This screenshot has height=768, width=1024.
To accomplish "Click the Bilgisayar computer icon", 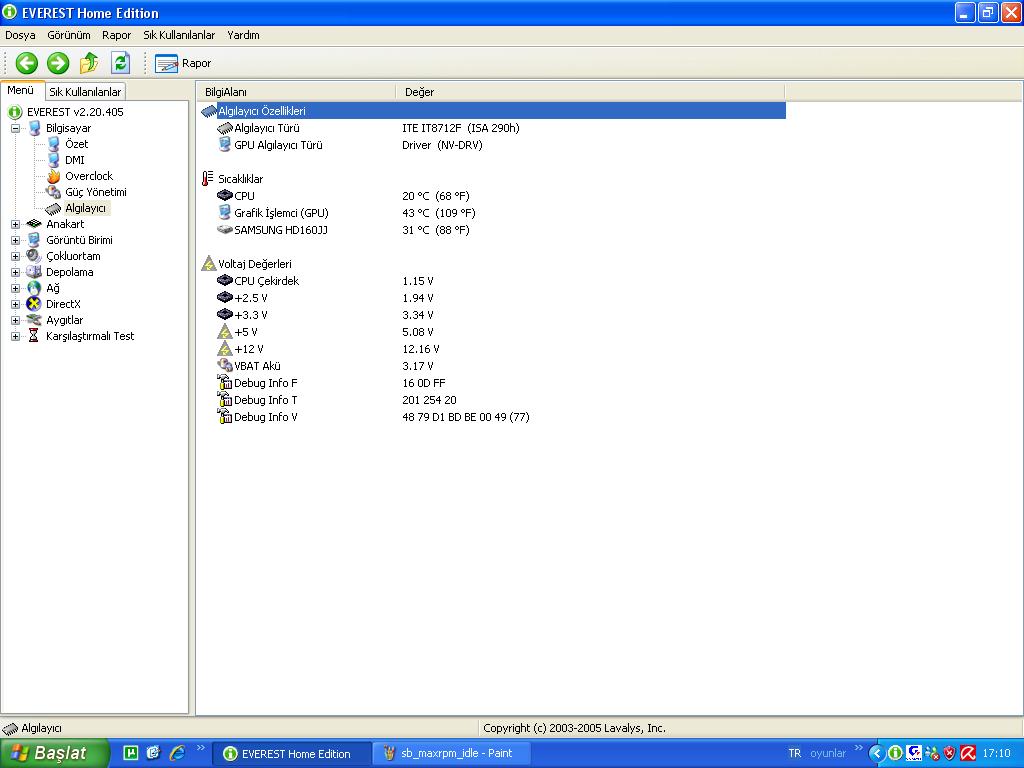I will (34, 128).
